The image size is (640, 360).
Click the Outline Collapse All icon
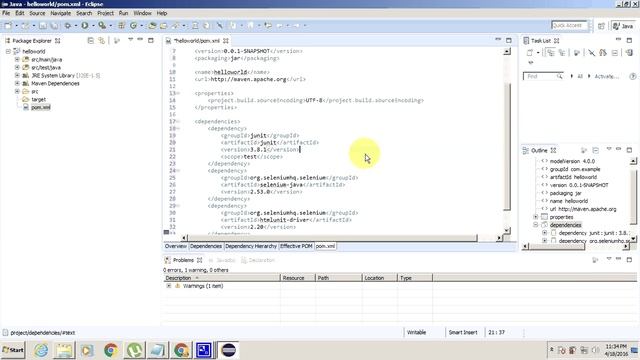click(x=596, y=150)
